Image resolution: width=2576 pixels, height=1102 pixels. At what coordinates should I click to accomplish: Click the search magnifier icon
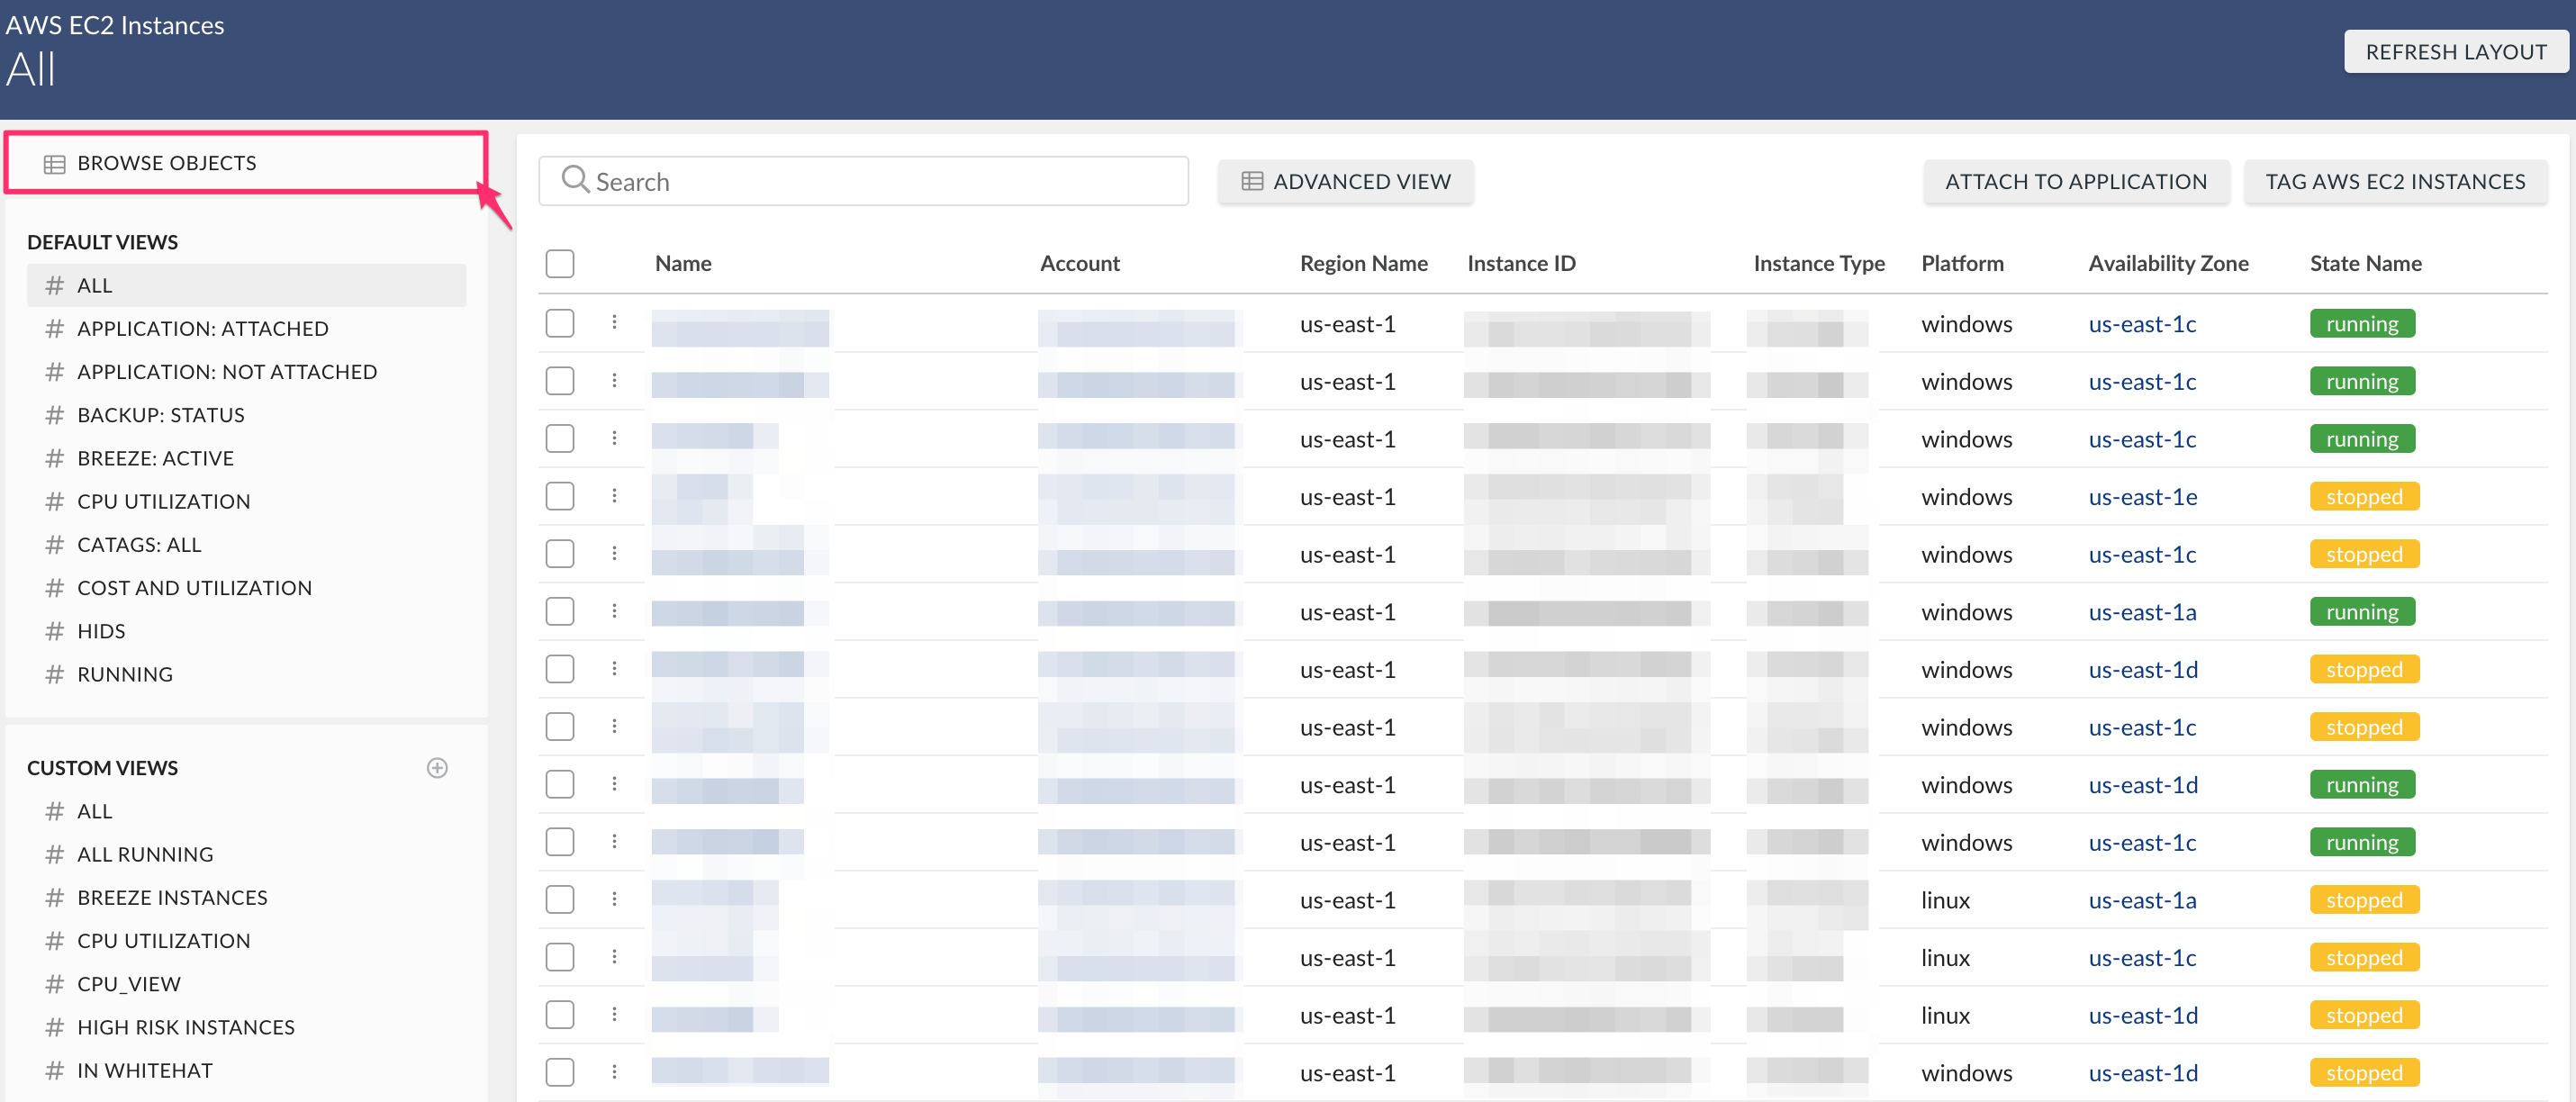tap(575, 180)
